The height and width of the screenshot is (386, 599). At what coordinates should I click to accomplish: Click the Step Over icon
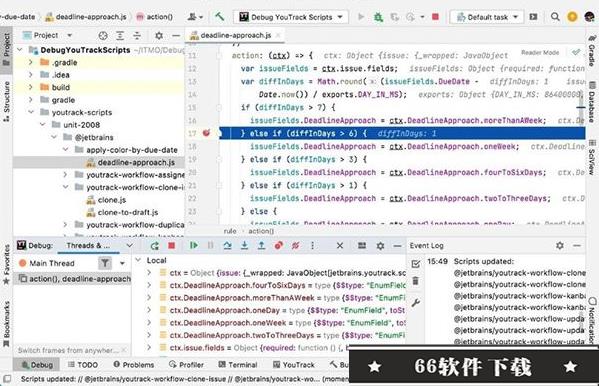coord(227,245)
